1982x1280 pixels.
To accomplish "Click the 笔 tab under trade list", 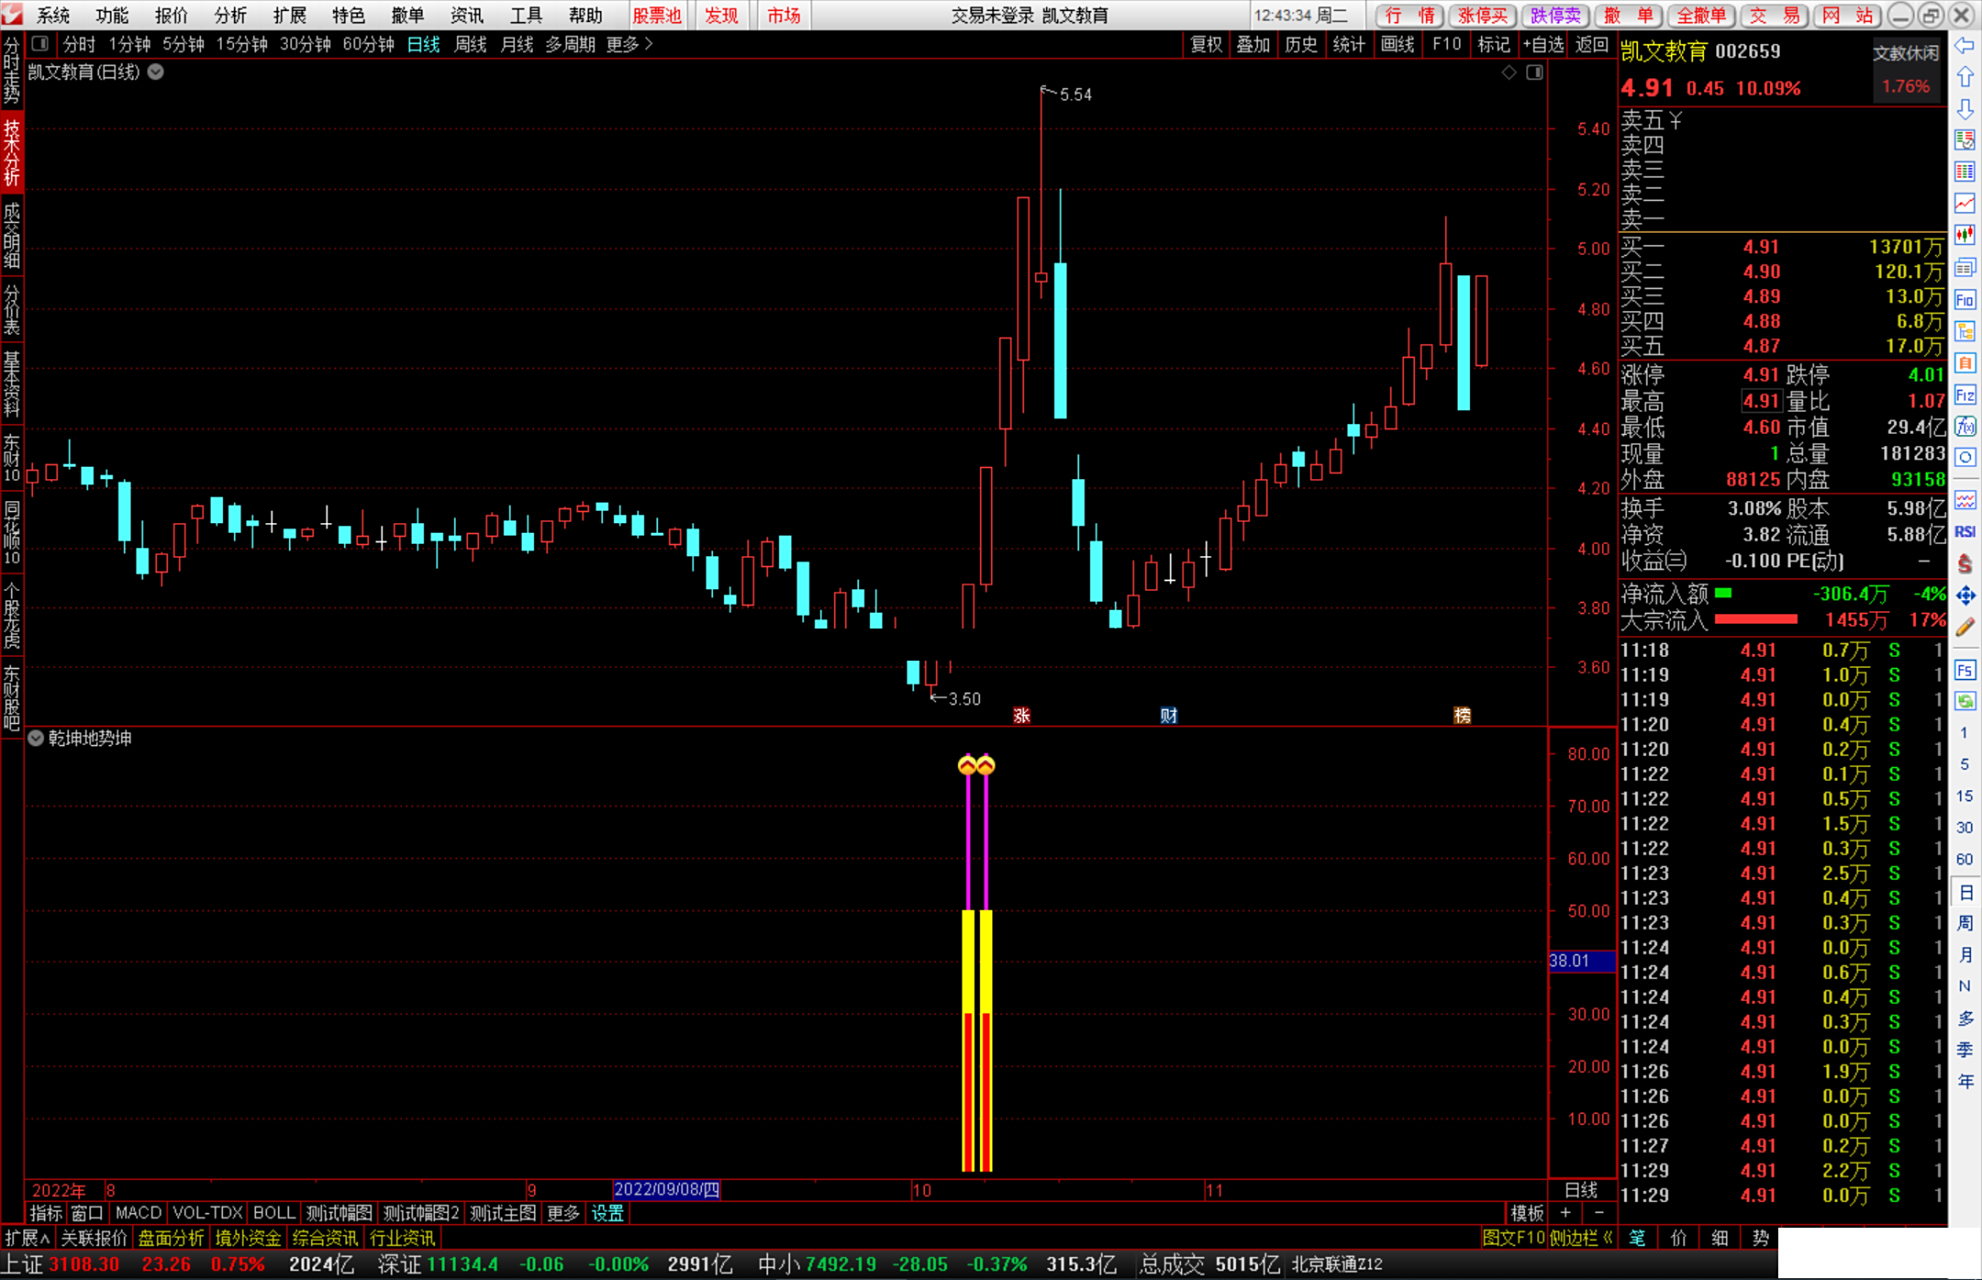I will (1636, 1238).
